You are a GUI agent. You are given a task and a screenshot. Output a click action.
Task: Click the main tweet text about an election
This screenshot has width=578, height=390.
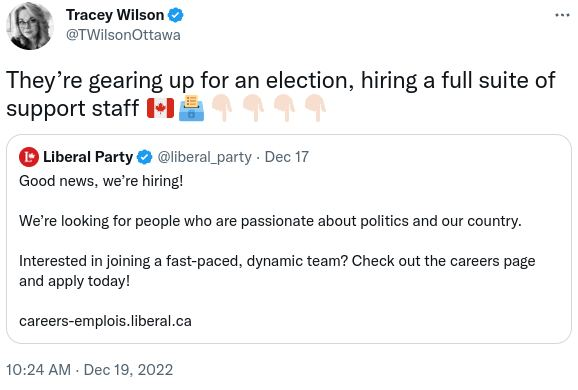pos(281,94)
